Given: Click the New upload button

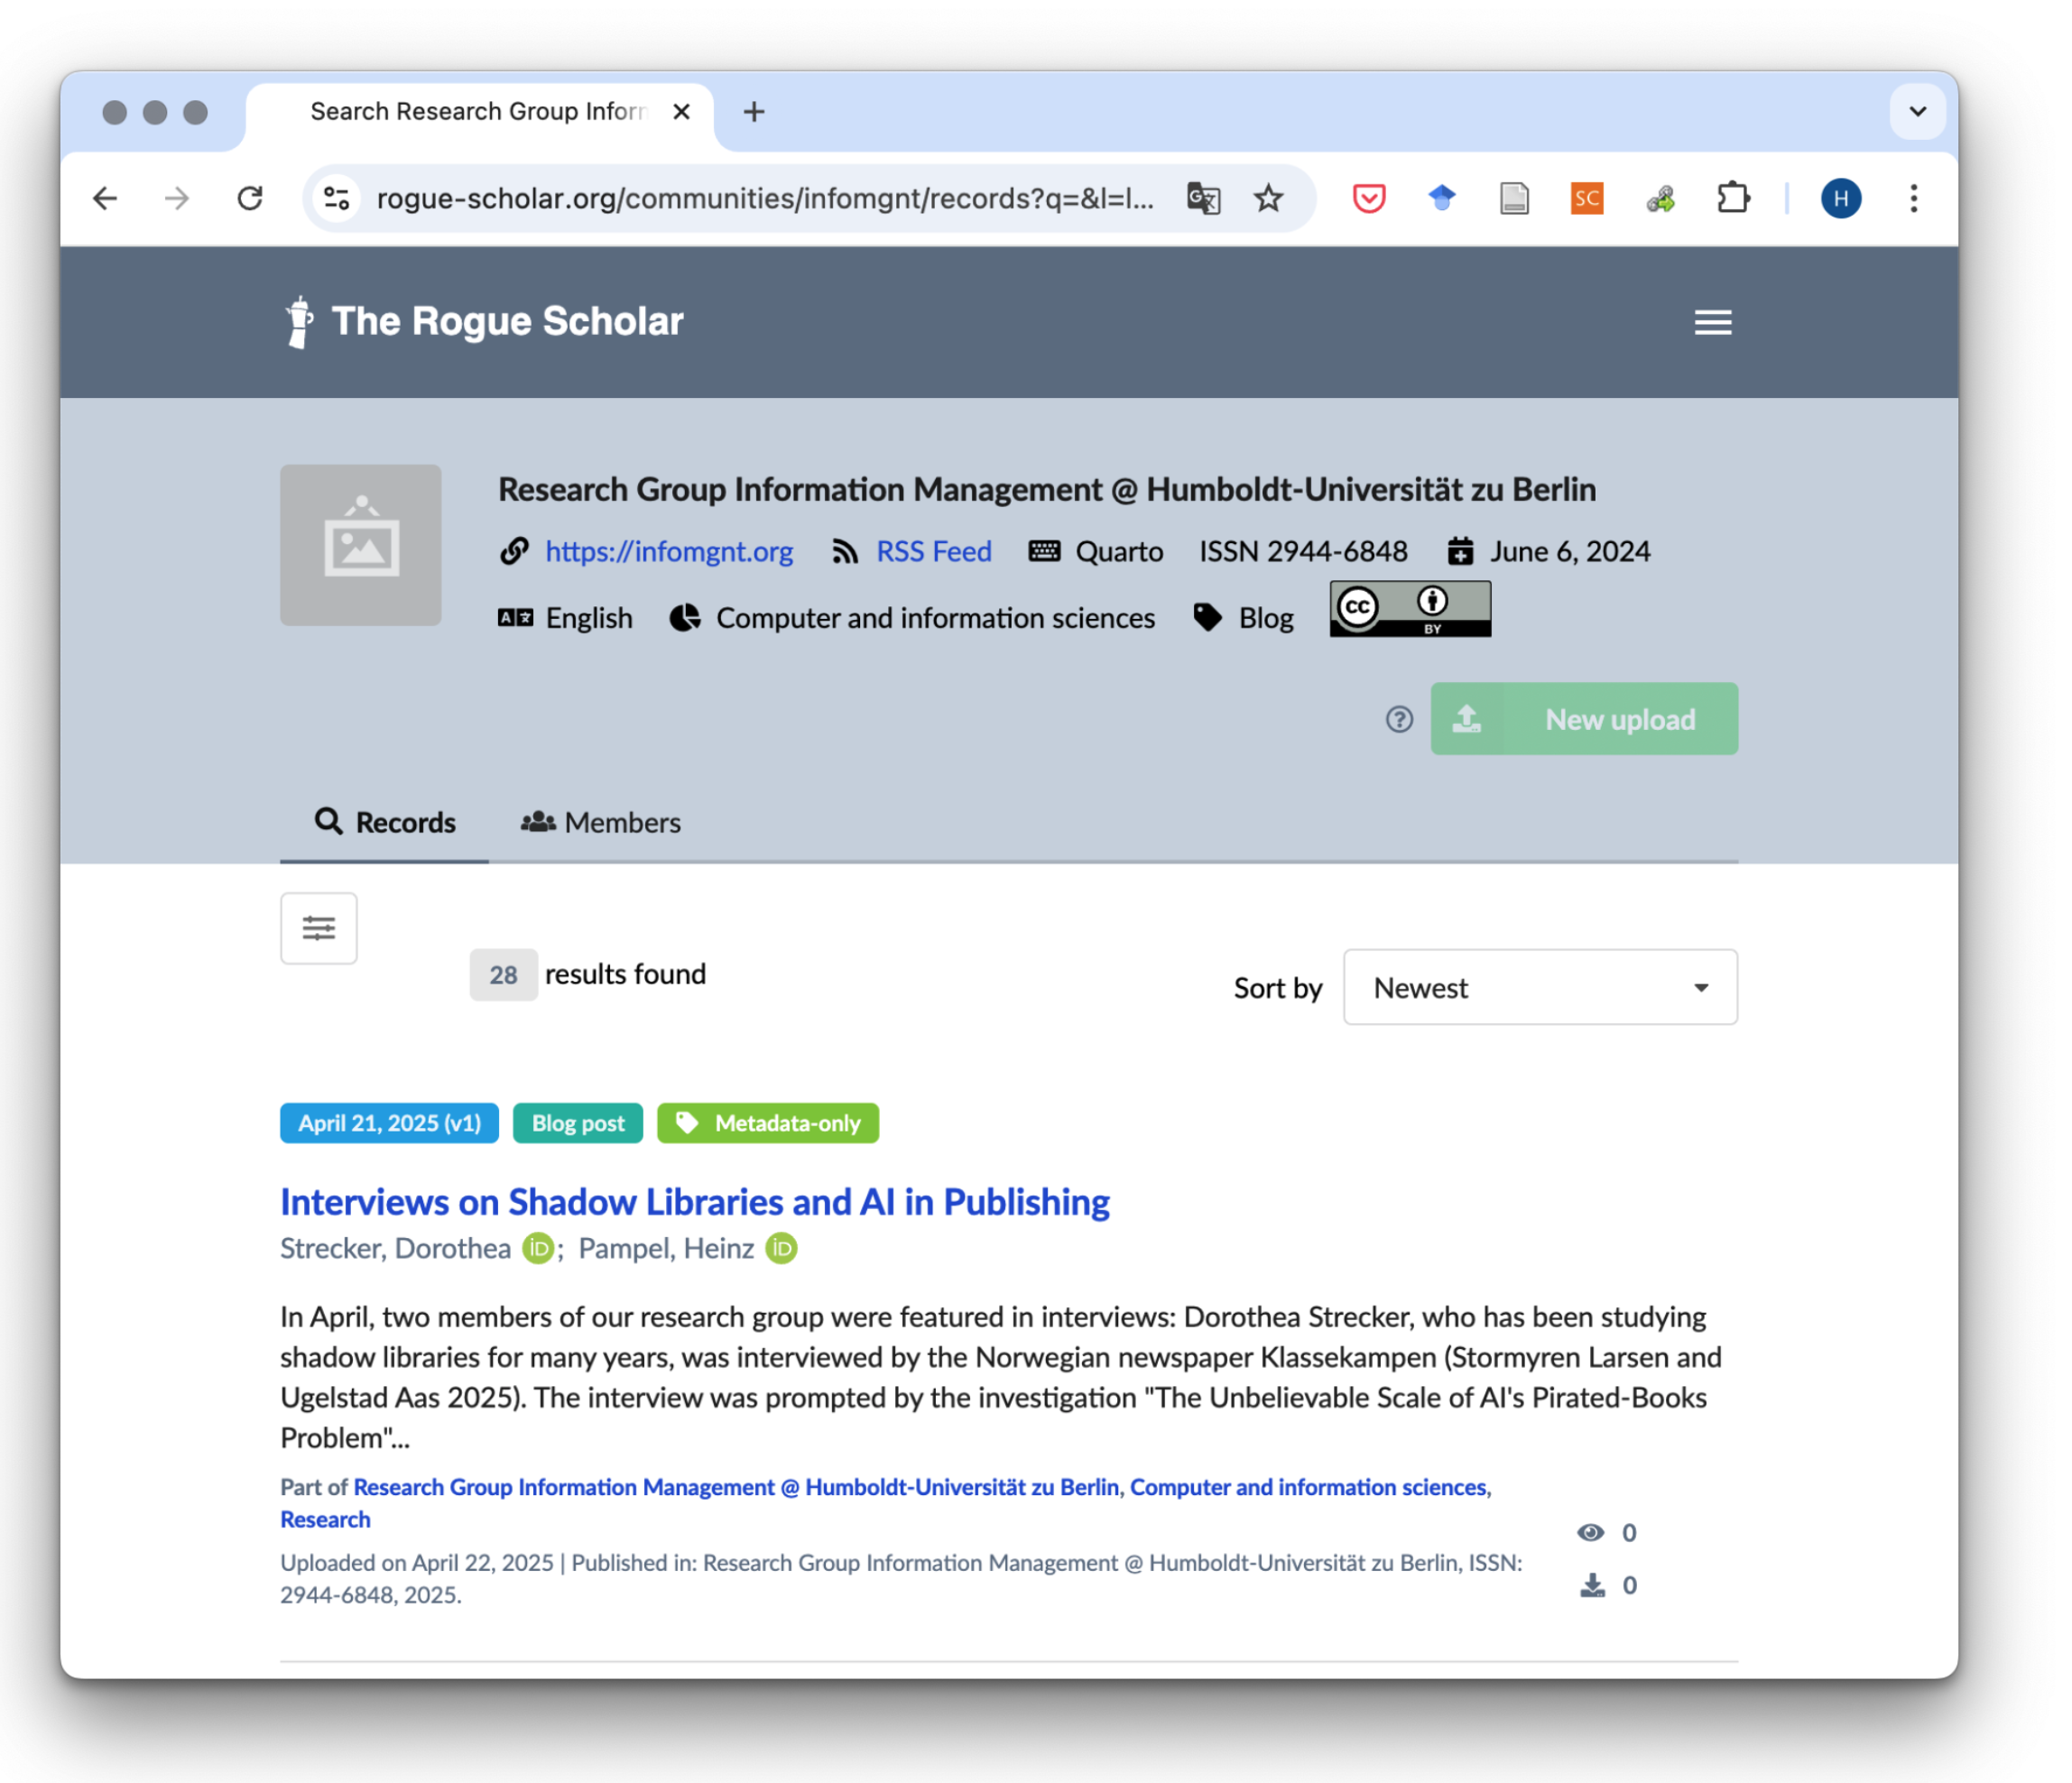Looking at the screenshot, I should 1584,719.
